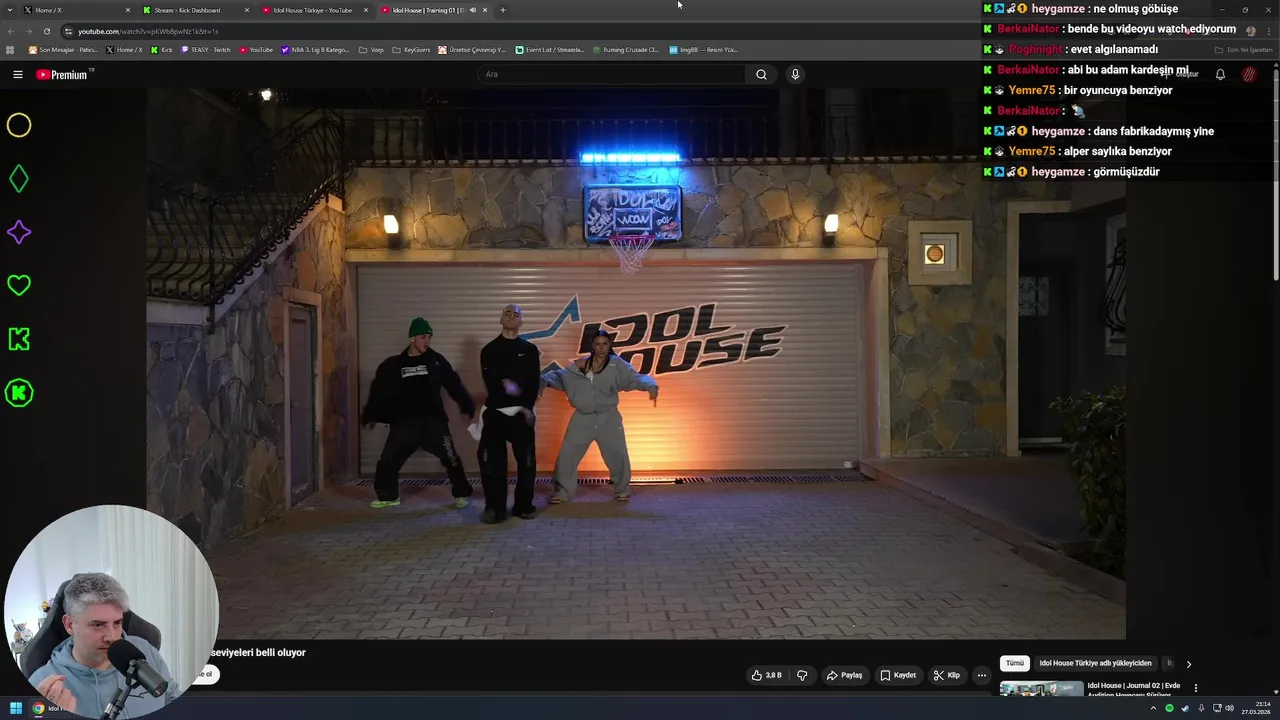Show hidden system tray icons
1280x720 pixels.
coord(1153,708)
